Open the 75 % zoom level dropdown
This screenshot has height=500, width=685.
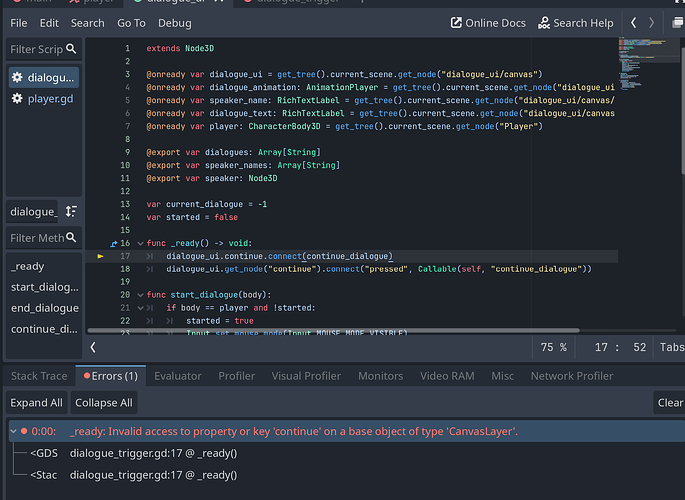click(553, 347)
